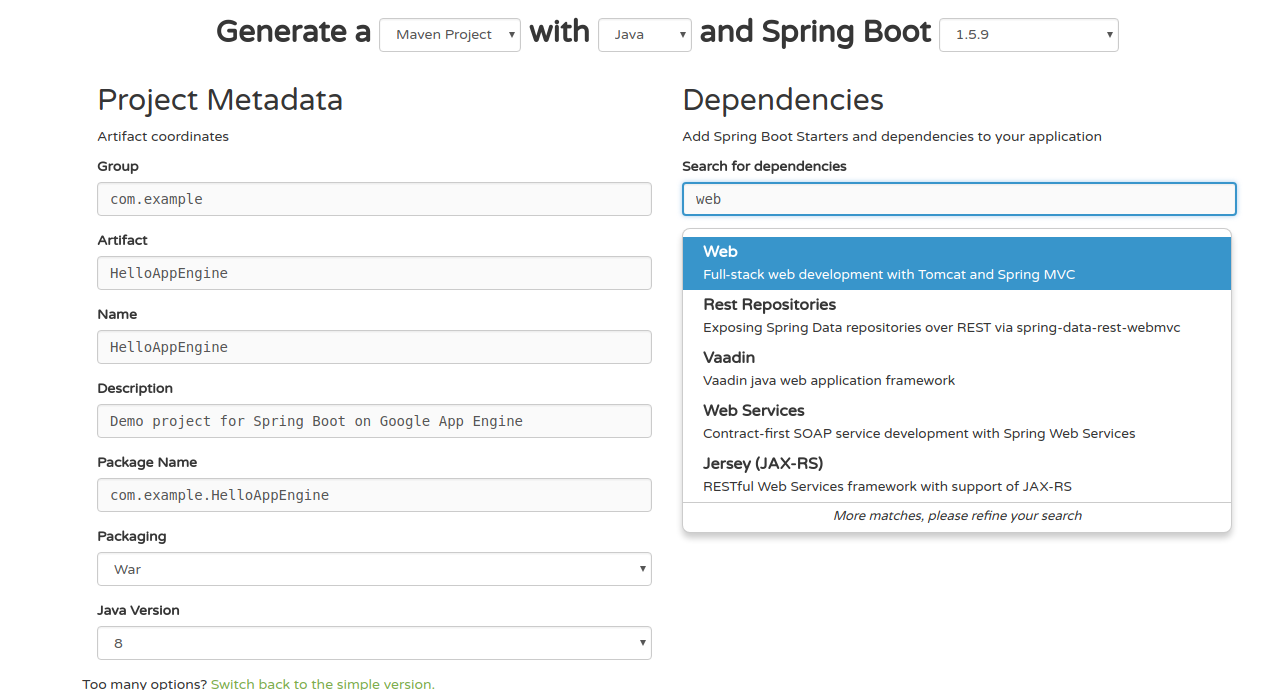Click 'More matches, please refine your search' text
This screenshot has width=1272, height=690.
(957, 516)
